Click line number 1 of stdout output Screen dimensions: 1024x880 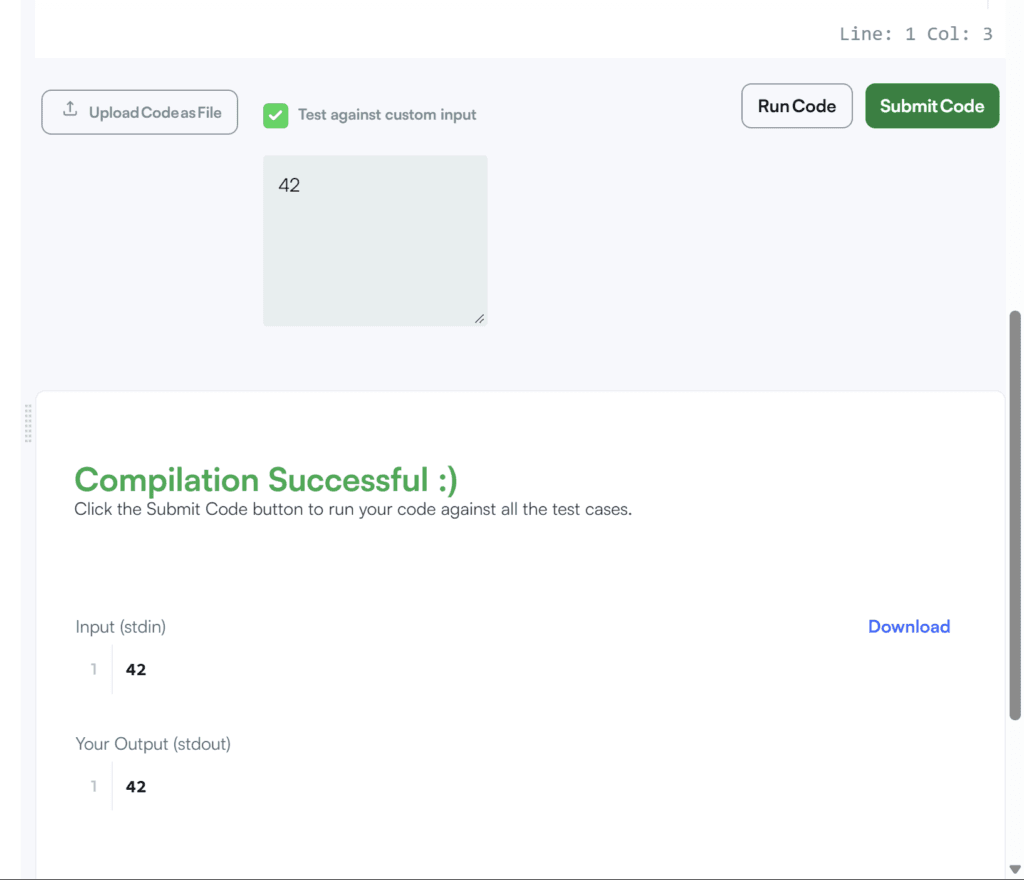[93, 787]
